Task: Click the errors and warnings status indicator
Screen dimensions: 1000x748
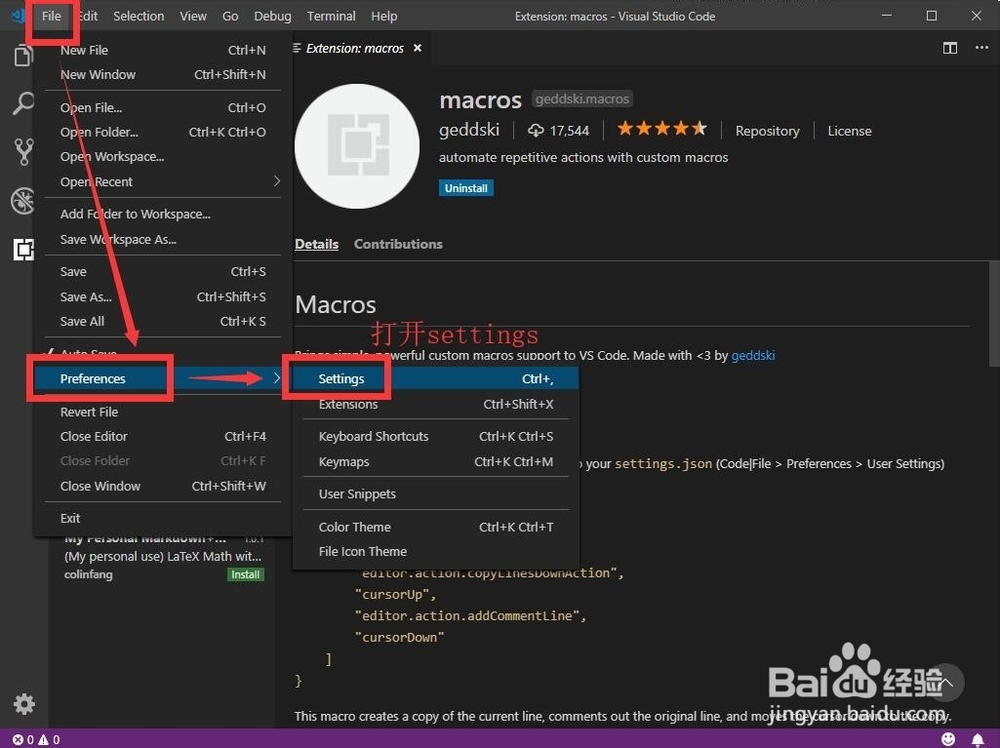Action: click(36, 739)
